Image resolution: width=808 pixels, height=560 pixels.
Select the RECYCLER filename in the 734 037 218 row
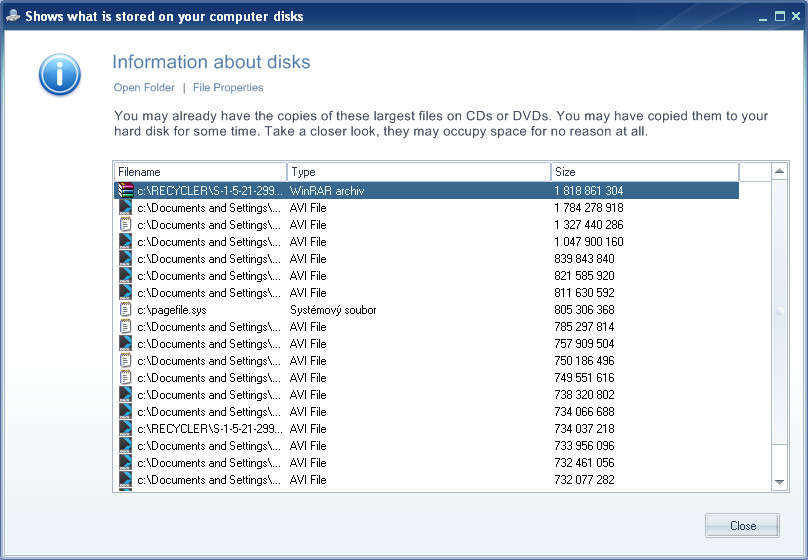pyautogui.click(x=210, y=429)
